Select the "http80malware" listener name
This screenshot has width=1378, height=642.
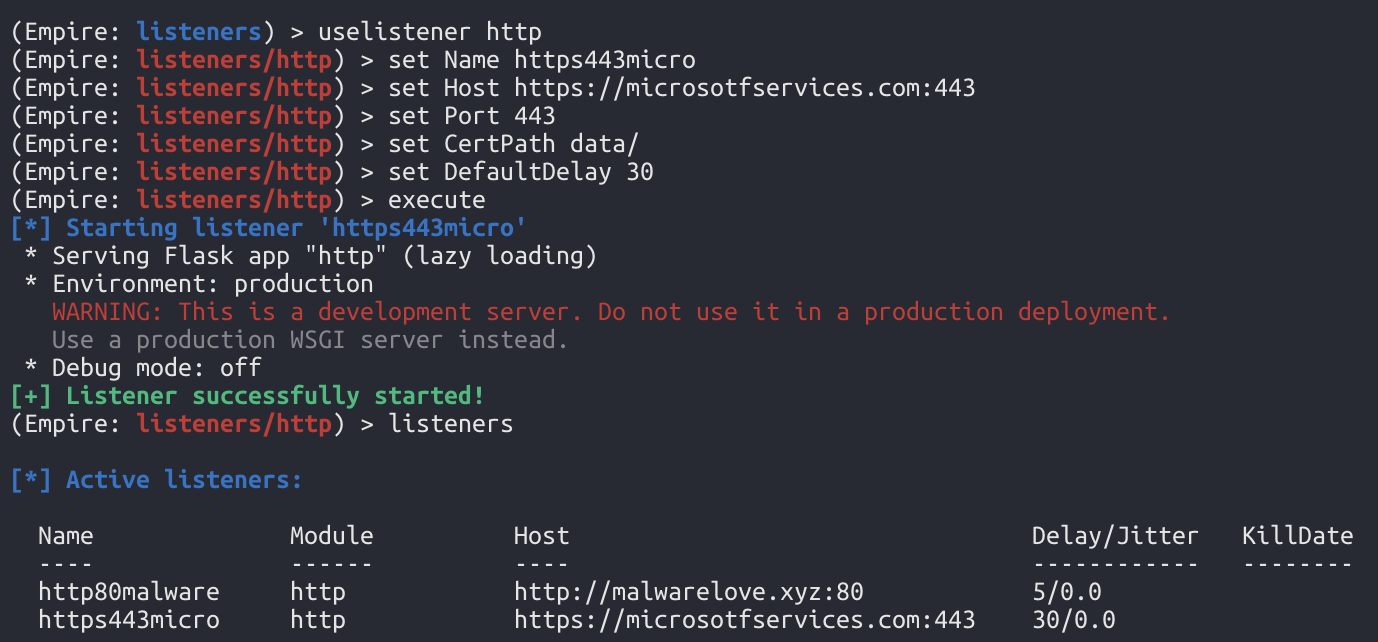[x=128, y=592]
